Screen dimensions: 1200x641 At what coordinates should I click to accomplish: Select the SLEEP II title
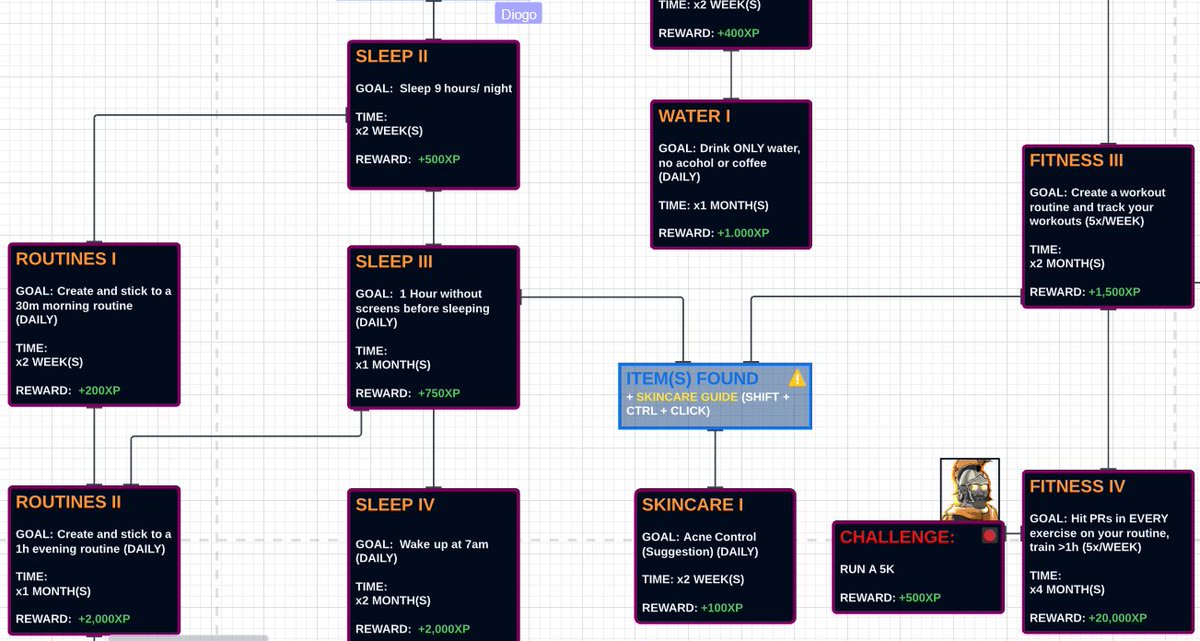pos(392,57)
